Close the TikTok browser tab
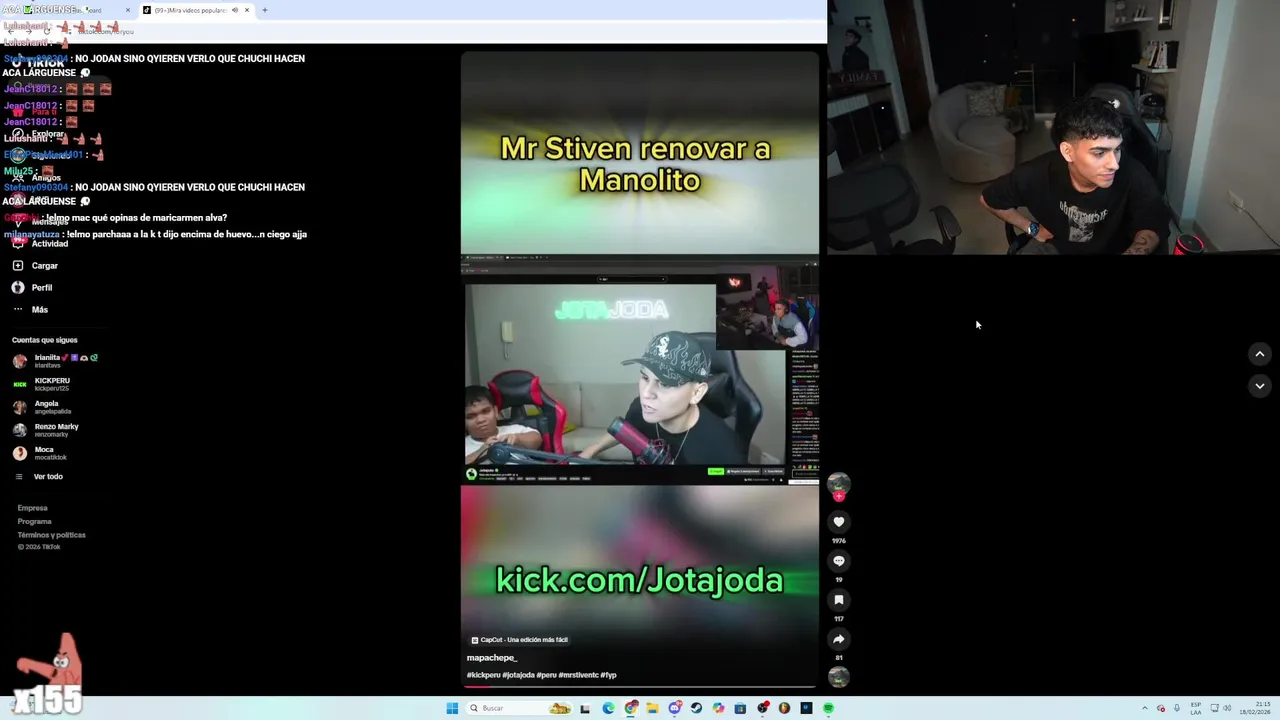Image resolution: width=1280 pixels, height=720 pixels. (x=247, y=10)
